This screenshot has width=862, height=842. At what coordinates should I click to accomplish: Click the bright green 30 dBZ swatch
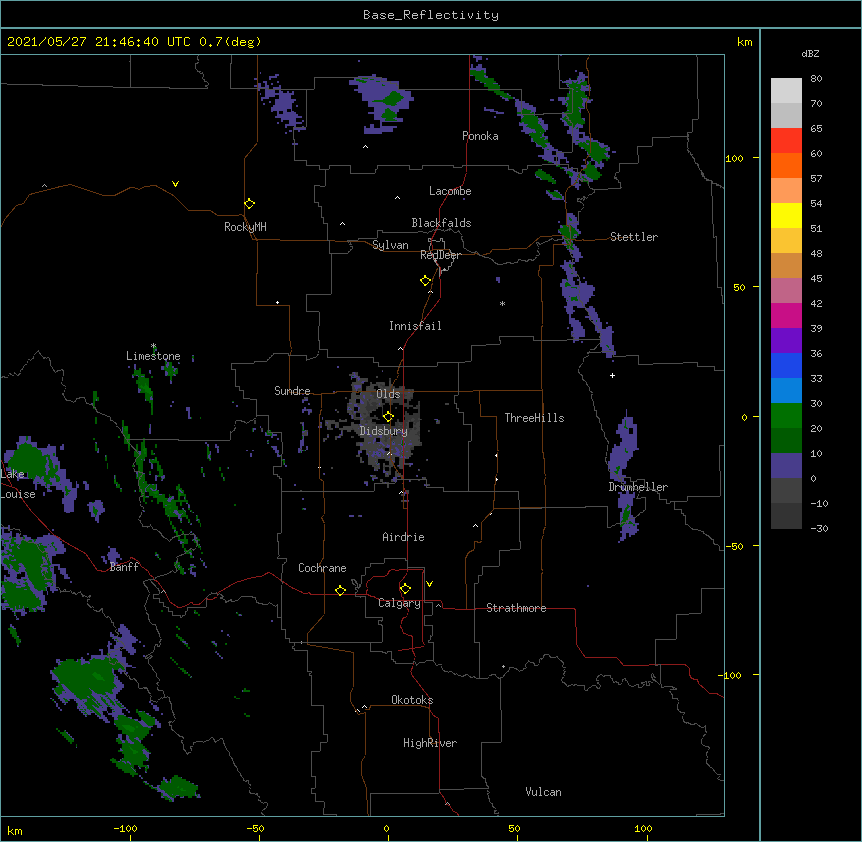point(786,416)
